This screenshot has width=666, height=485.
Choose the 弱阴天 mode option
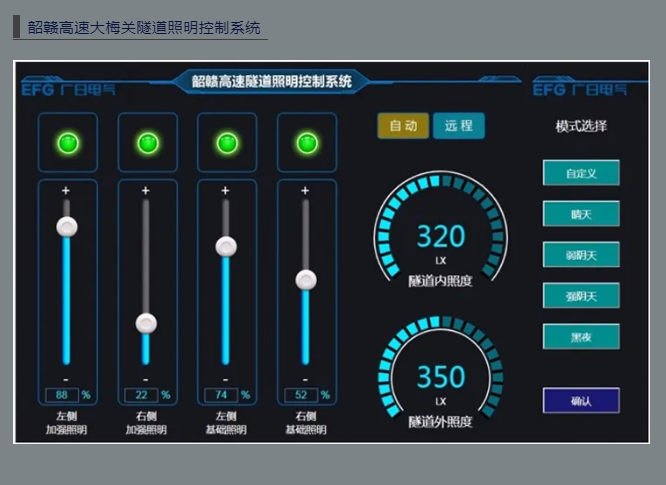tap(581, 255)
